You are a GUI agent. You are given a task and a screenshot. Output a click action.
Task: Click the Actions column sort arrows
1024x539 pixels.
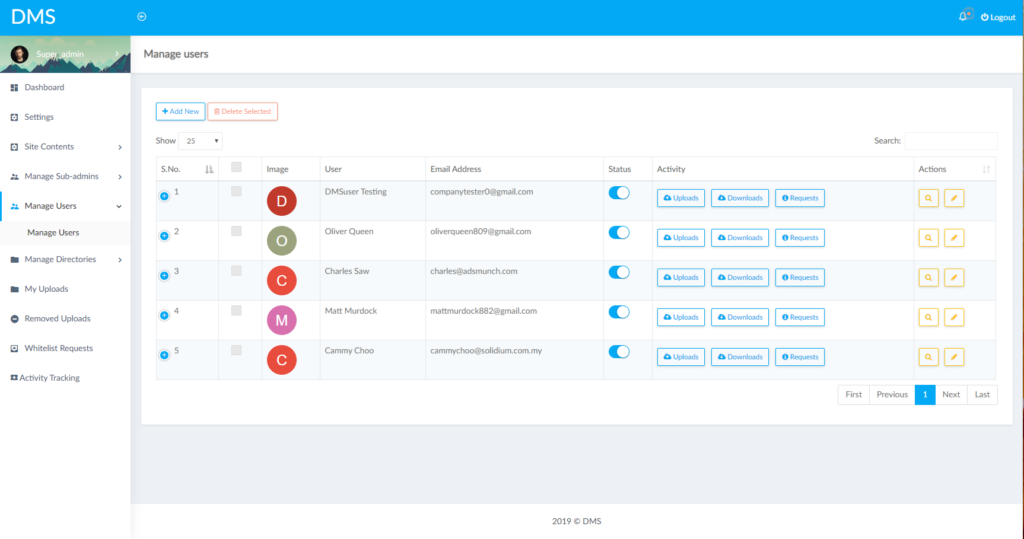click(986, 169)
